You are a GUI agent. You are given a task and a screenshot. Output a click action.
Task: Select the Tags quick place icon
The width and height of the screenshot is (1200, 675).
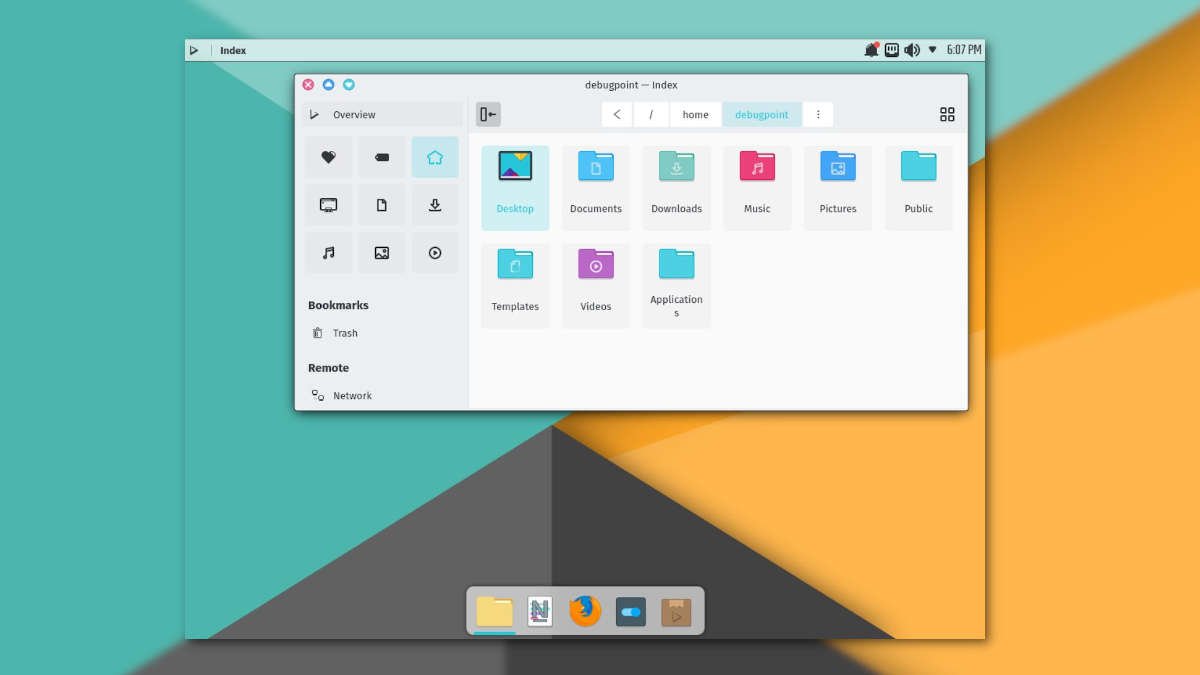pos(381,157)
